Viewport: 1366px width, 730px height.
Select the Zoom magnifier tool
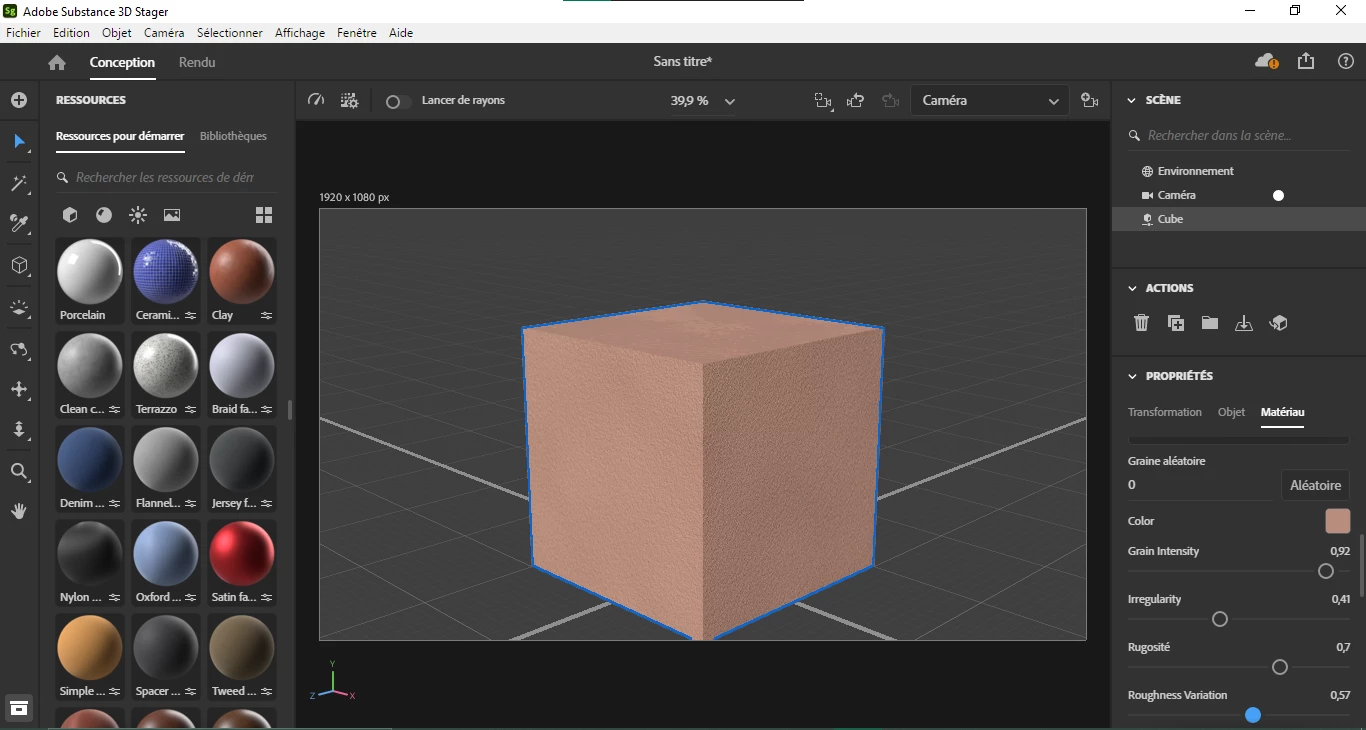point(19,471)
